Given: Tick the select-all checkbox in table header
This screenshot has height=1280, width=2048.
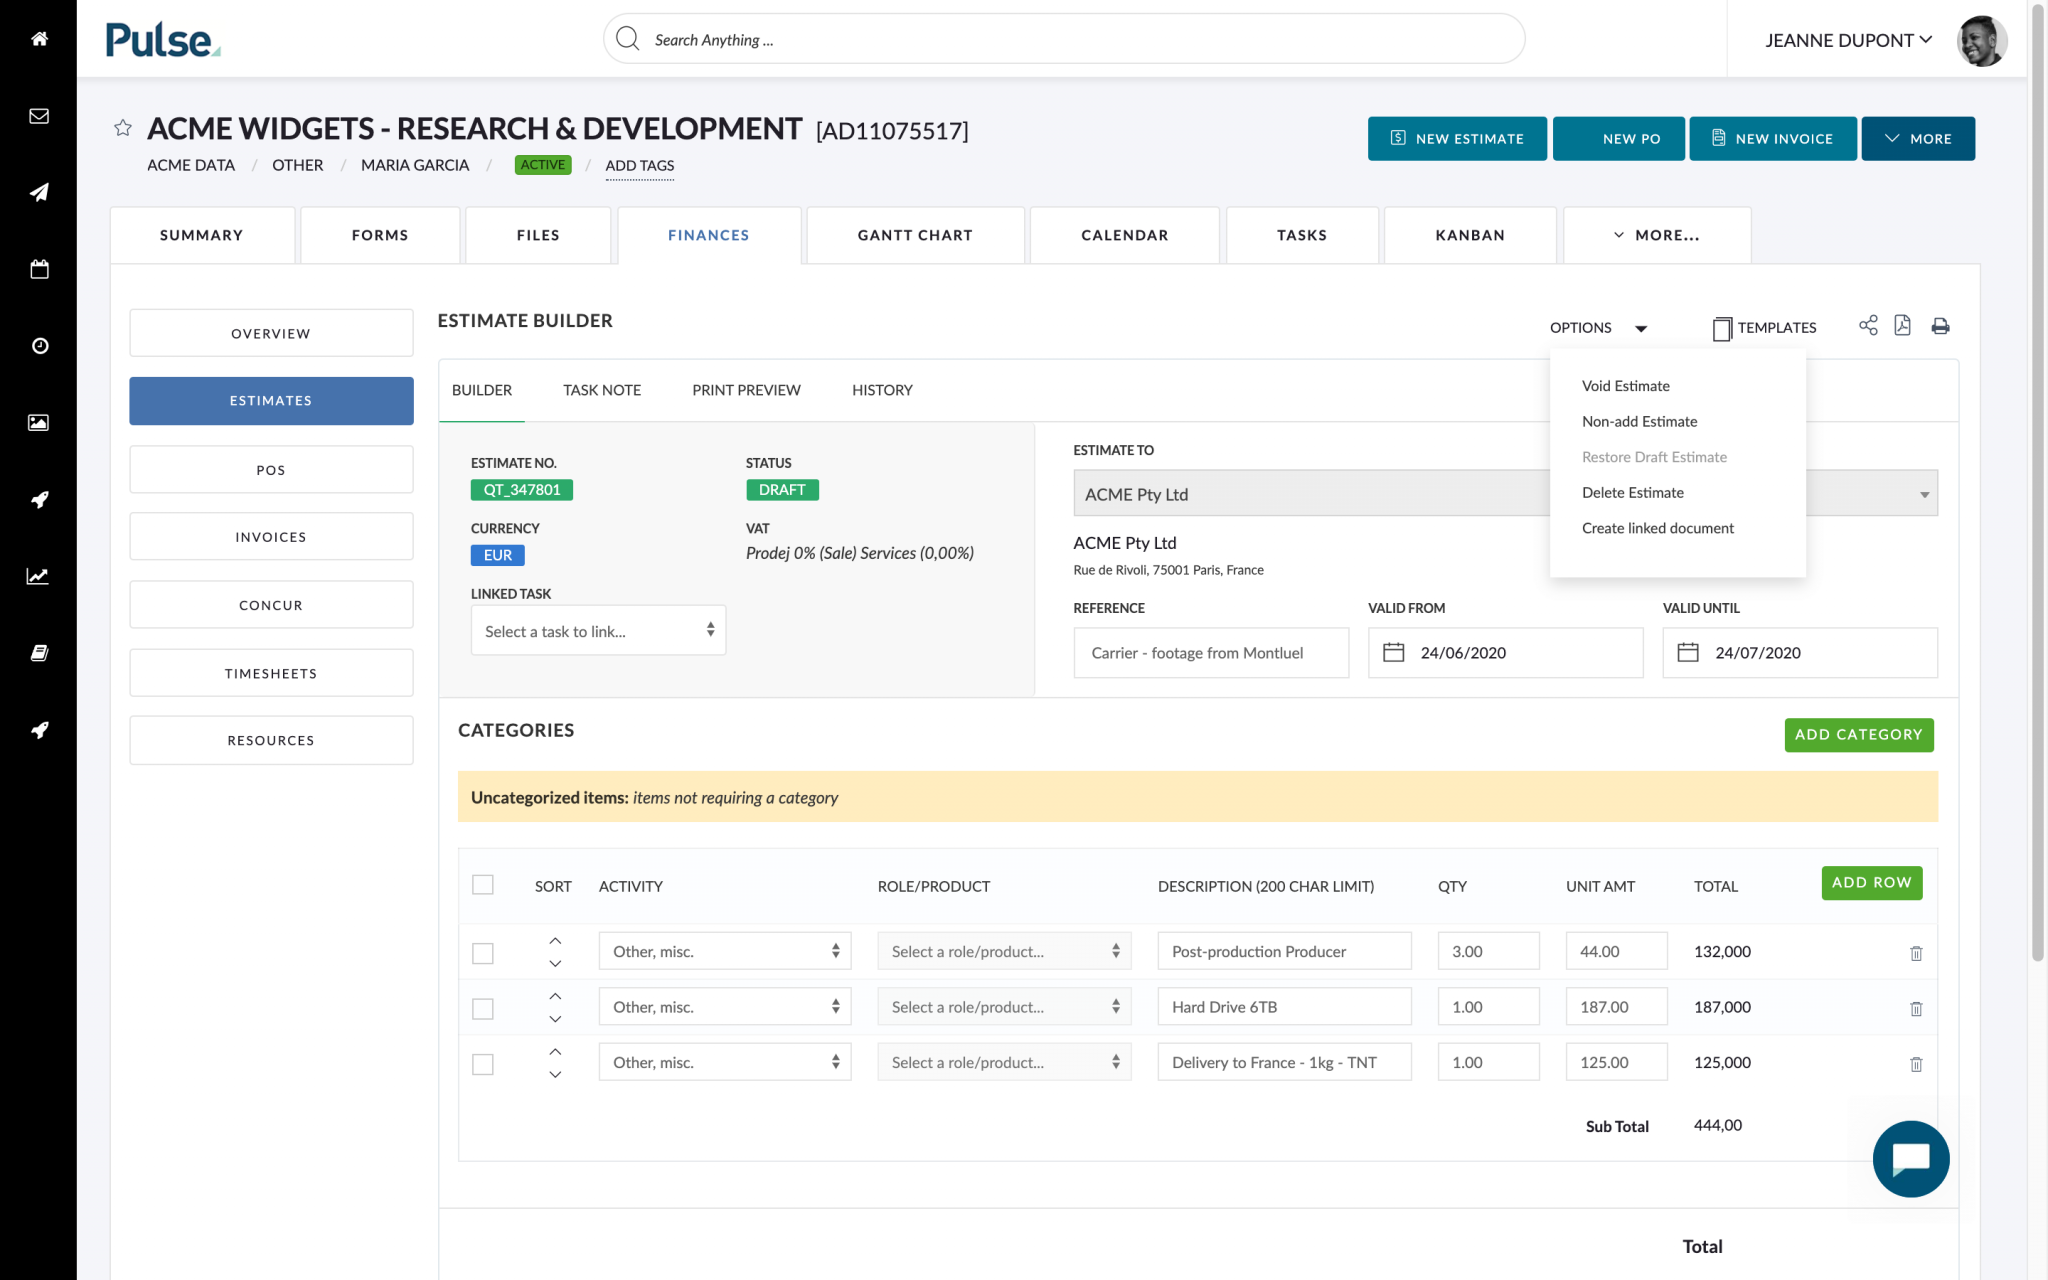Looking at the screenshot, I should coord(483,884).
